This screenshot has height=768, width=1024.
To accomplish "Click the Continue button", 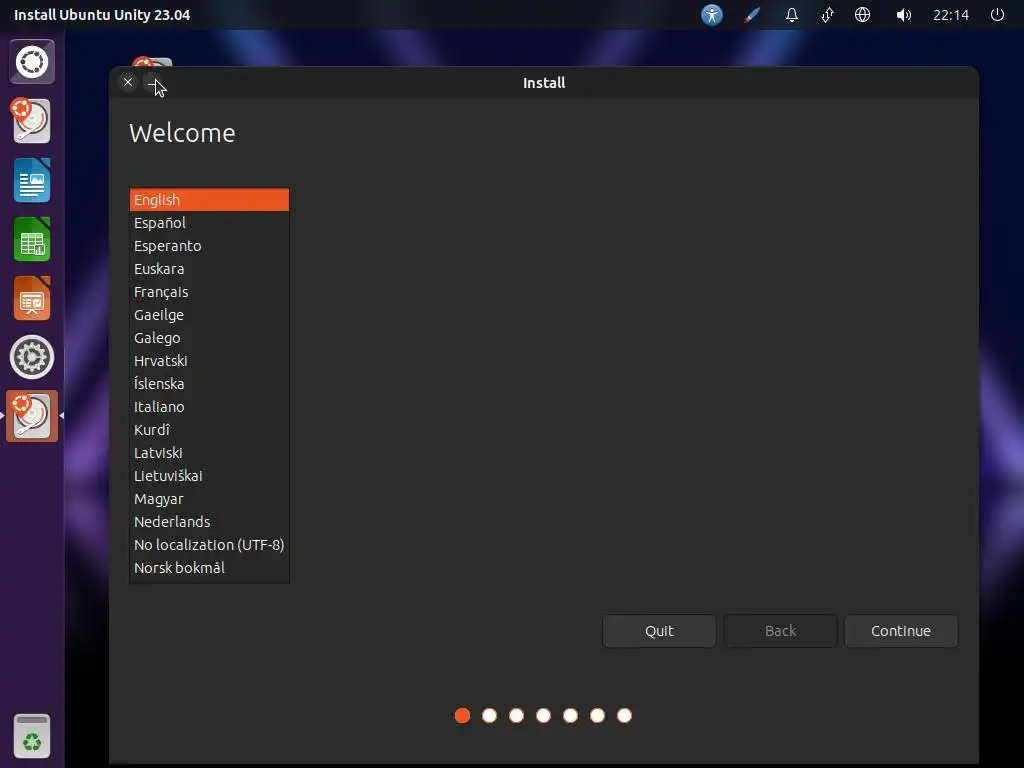I will coord(901,631).
